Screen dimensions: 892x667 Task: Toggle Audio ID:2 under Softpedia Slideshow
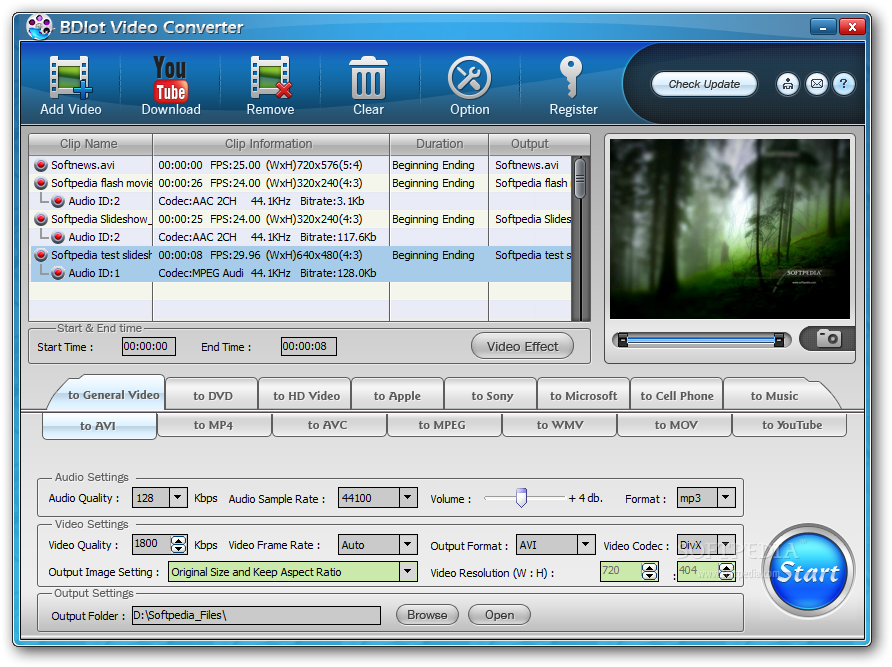[57, 237]
